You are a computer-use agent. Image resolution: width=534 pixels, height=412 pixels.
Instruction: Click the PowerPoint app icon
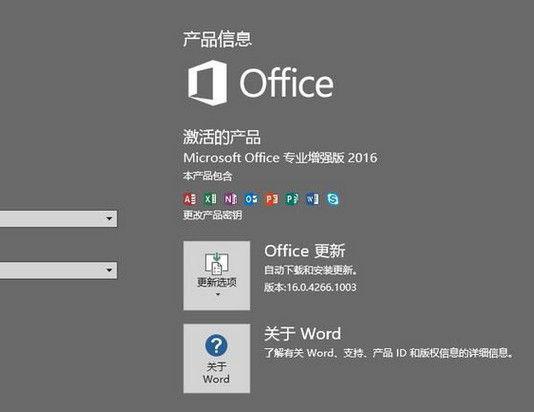272,199
